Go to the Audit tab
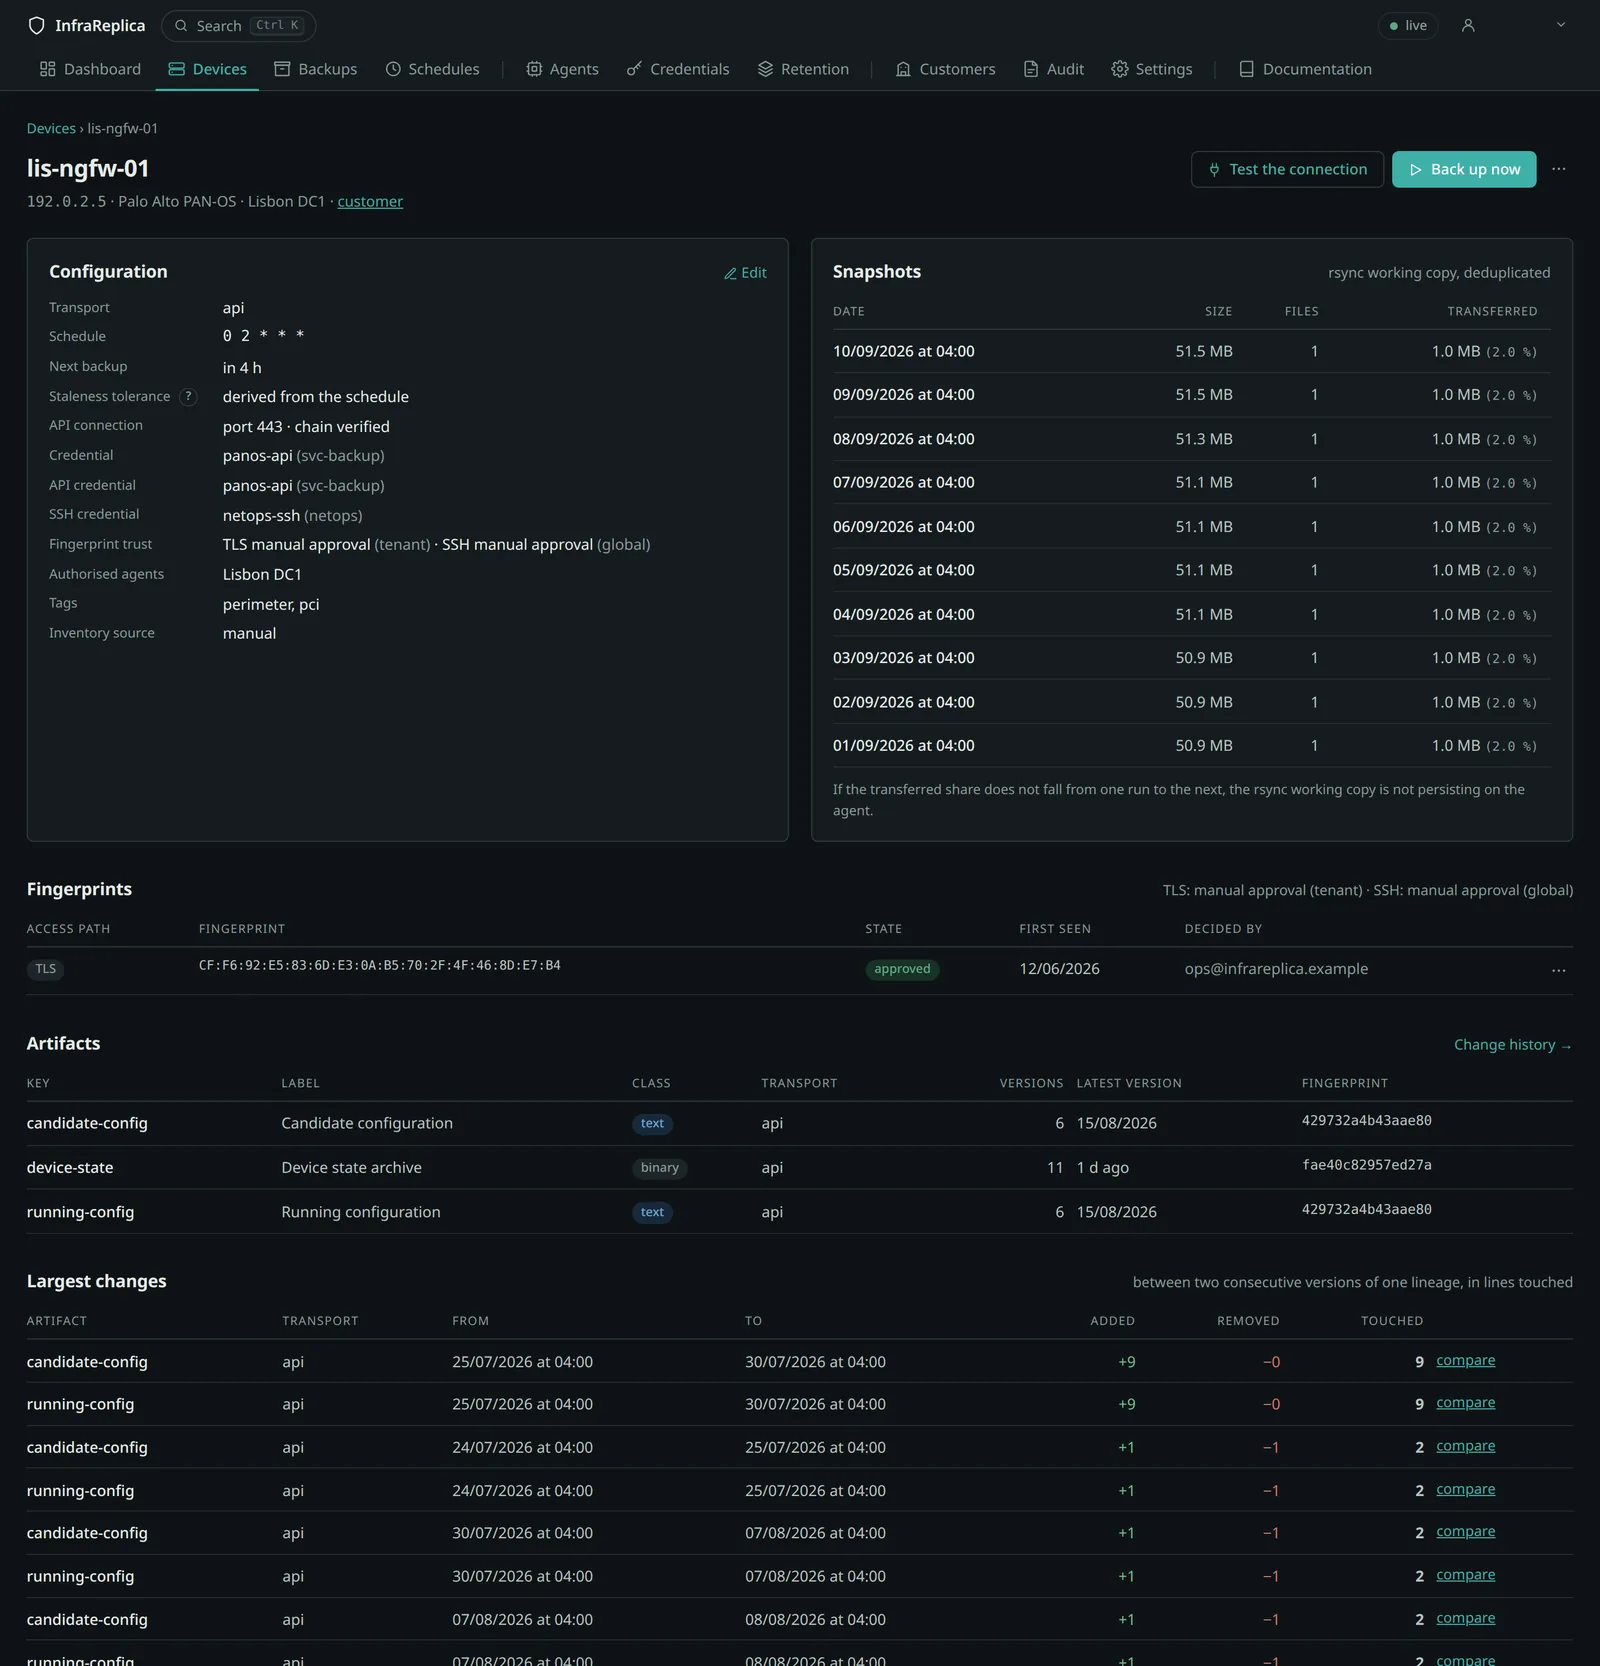 pos(1054,69)
